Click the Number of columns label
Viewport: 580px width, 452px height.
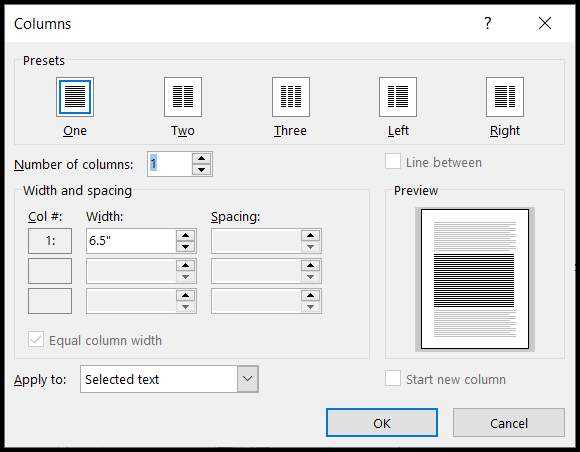[74, 164]
